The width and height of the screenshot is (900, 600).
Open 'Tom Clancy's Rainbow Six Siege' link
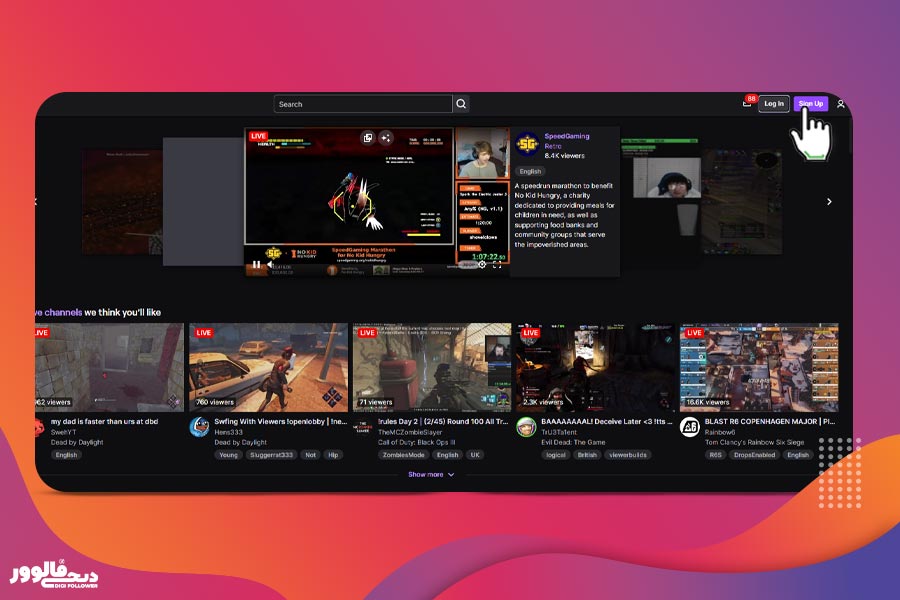click(x=754, y=442)
